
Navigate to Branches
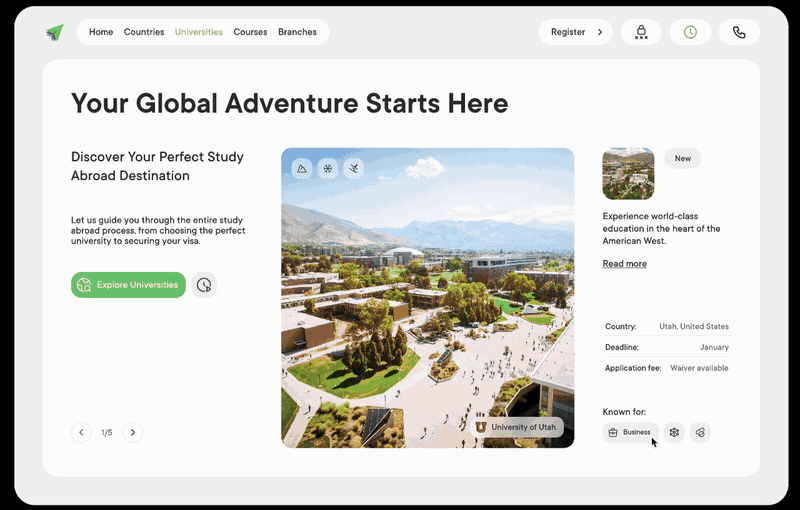(x=297, y=32)
